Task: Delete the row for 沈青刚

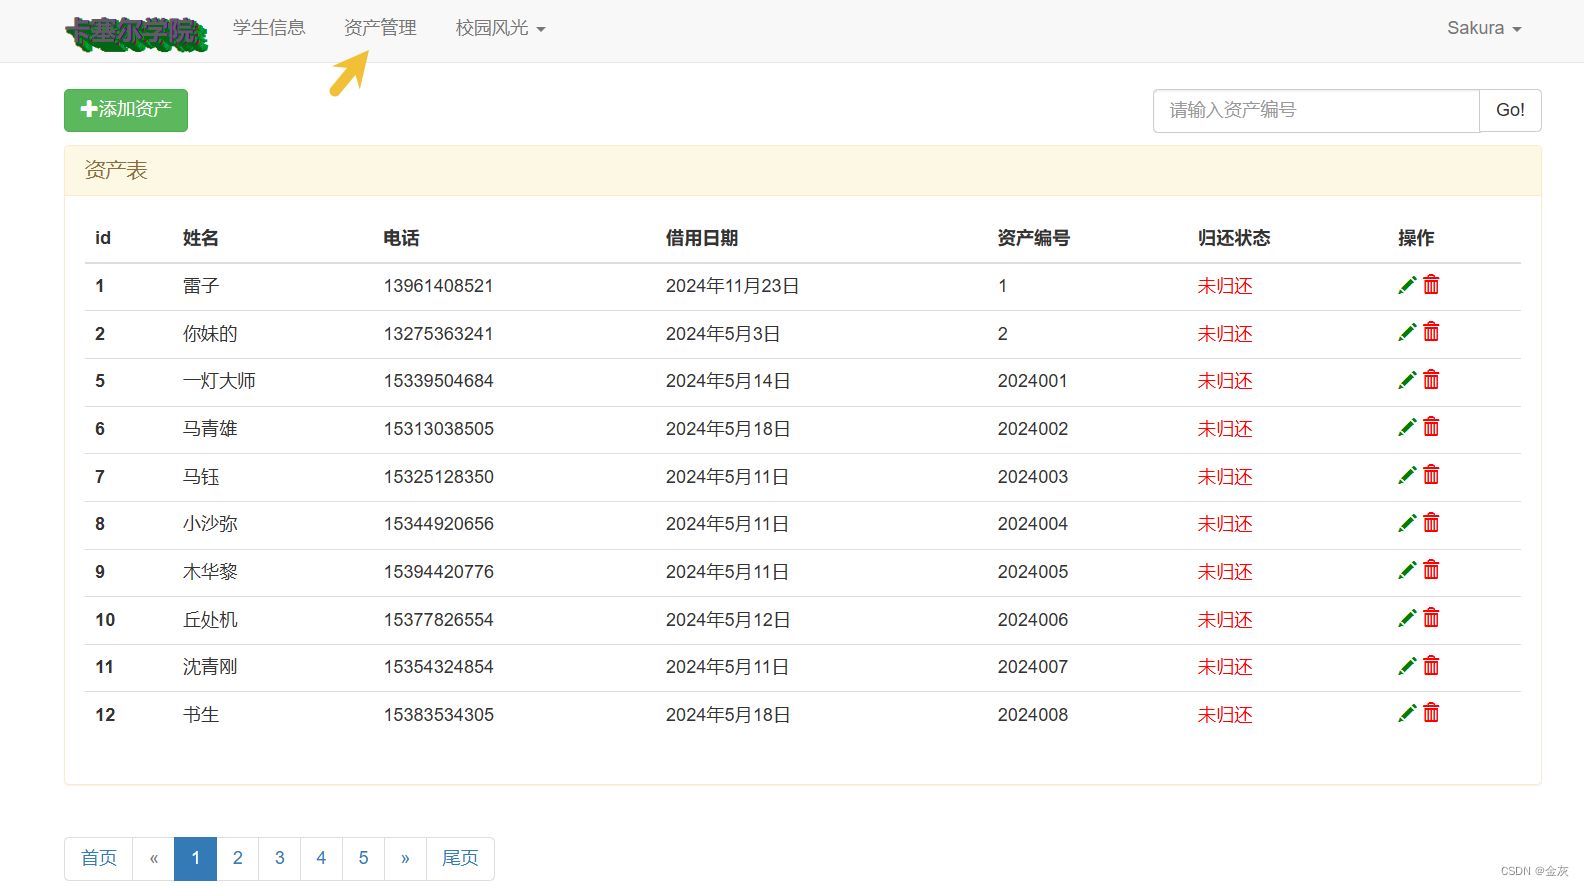Action: pos(1431,666)
